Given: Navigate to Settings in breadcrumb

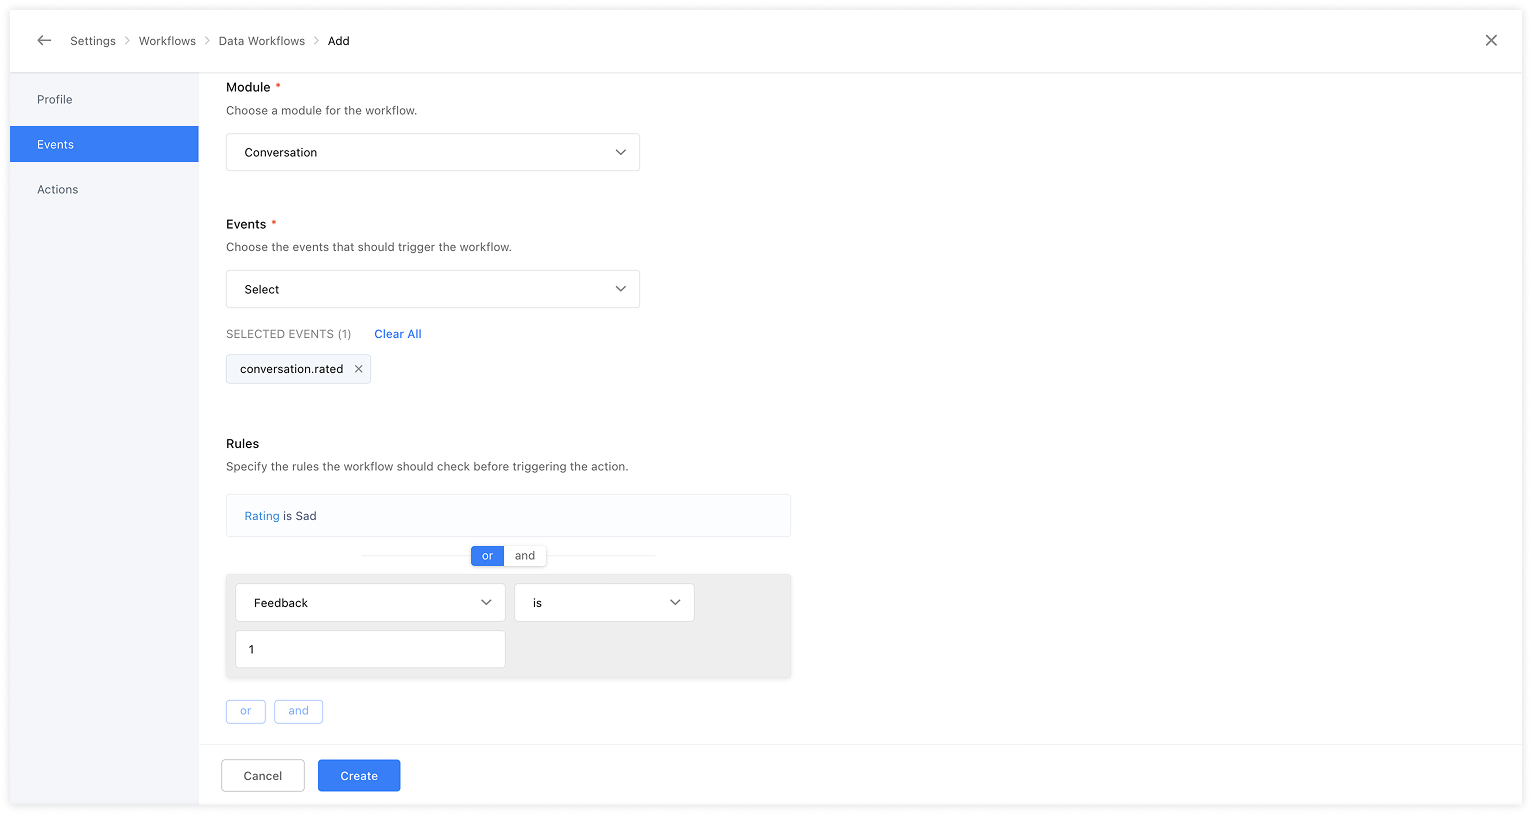Looking at the screenshot, I should 93,41.
